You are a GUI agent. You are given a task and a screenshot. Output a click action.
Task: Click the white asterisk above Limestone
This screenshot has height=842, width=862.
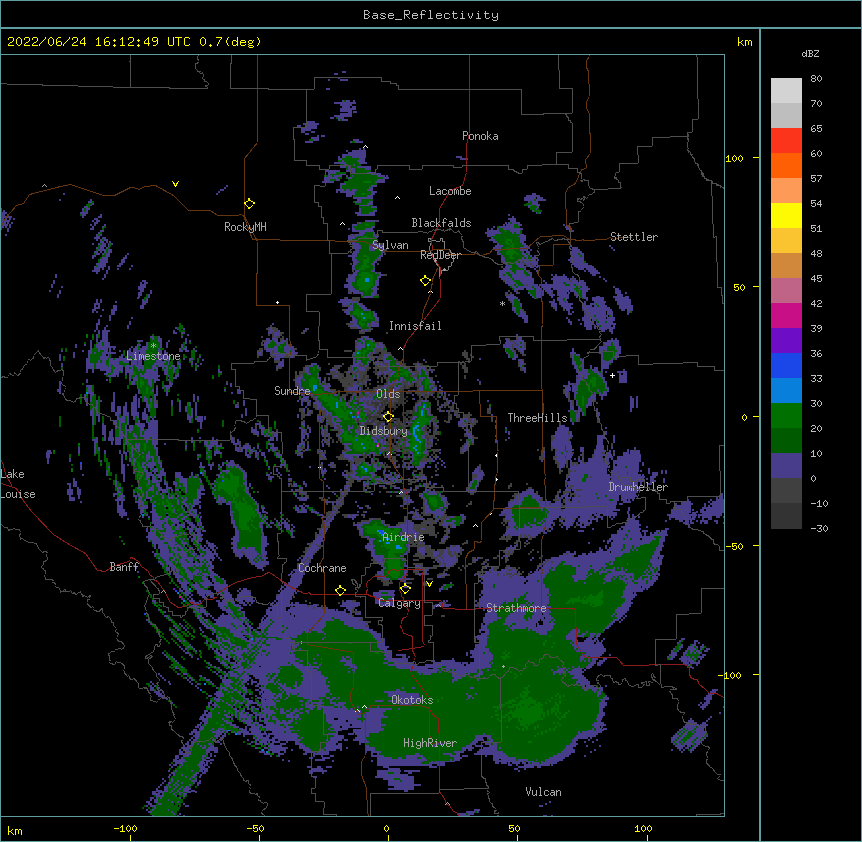tap(153, 346)
